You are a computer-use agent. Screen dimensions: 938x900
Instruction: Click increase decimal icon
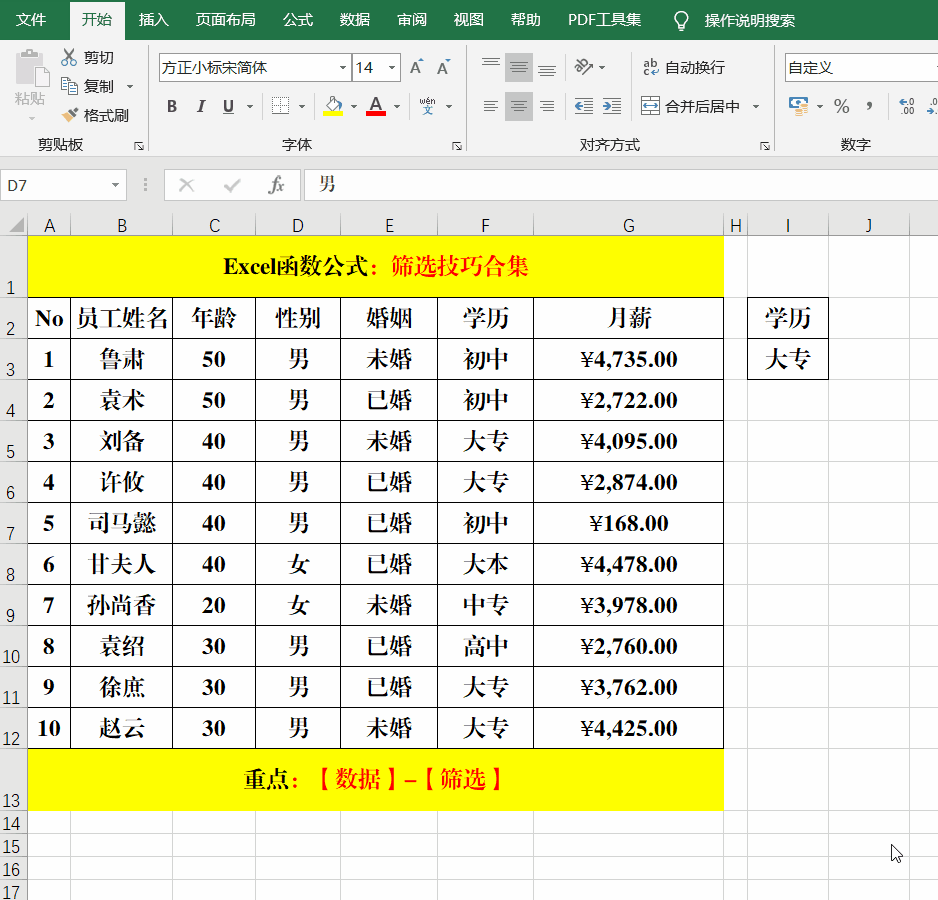point(907,107)
